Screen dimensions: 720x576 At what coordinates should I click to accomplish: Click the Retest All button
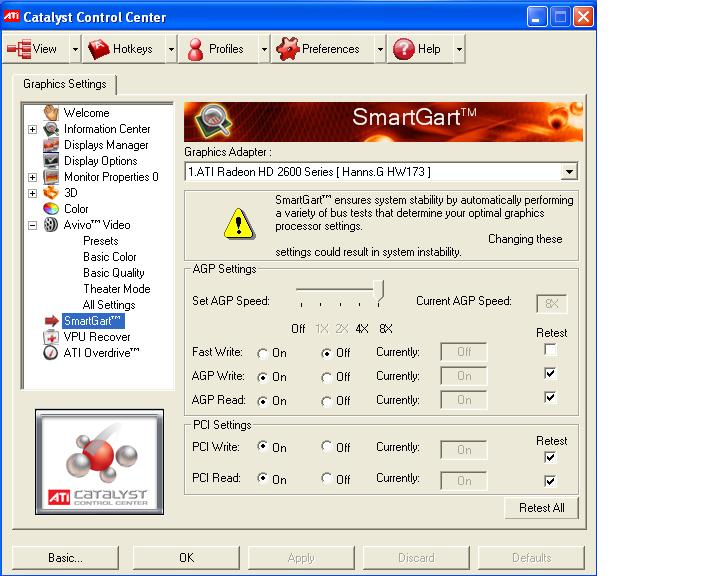point(541,508)
